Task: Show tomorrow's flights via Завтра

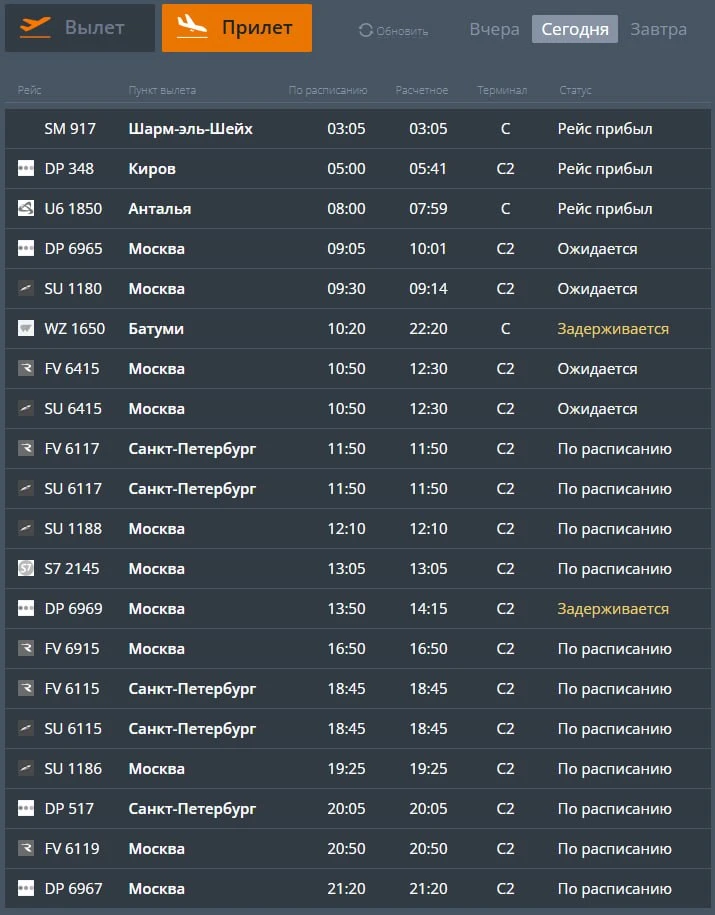Action: click(x=658, y=29)
